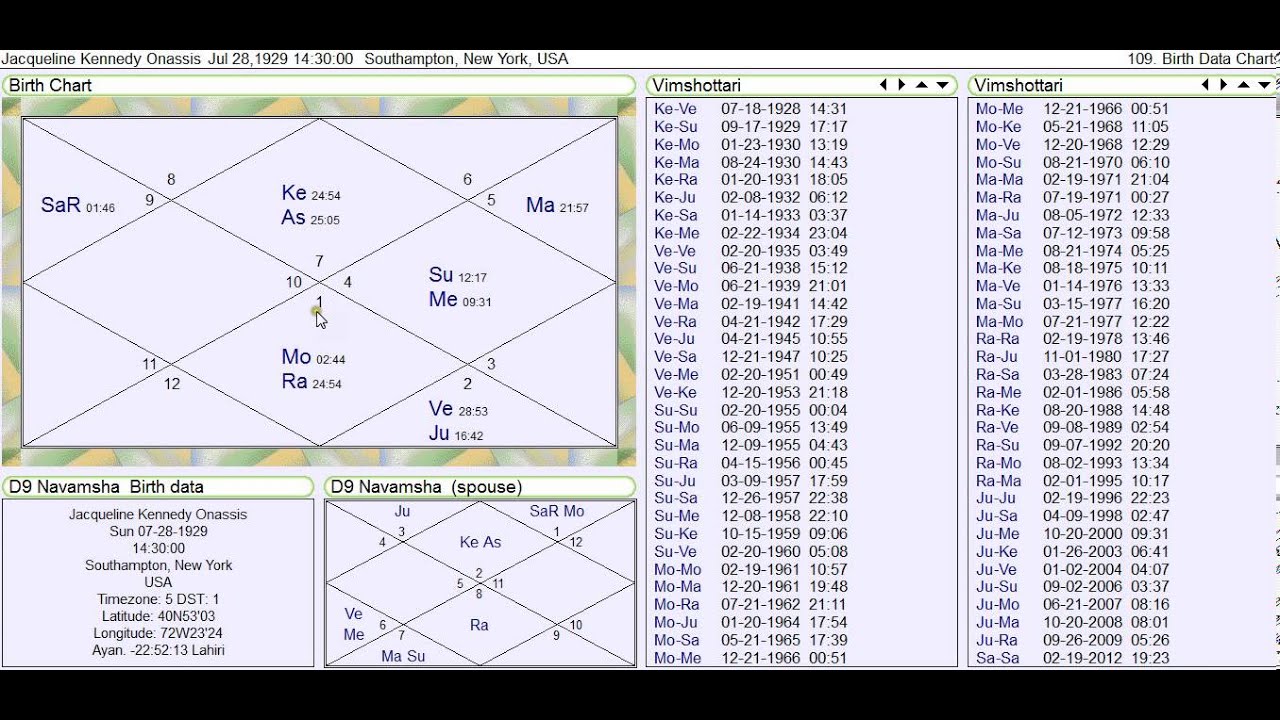This screenshot has height=720, width=1280.
Task: Click left arrow in second Vimshottari header
Action: [x=1205, y=85]
